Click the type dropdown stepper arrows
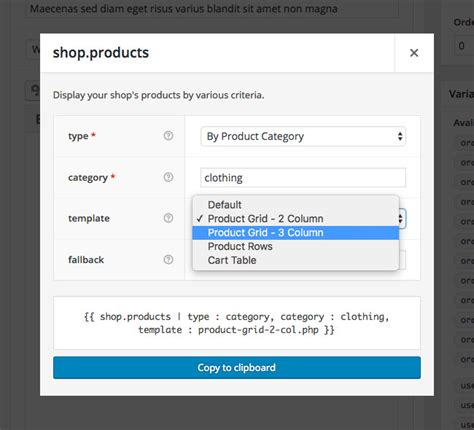The image size is (474, 430). [400, 136]
